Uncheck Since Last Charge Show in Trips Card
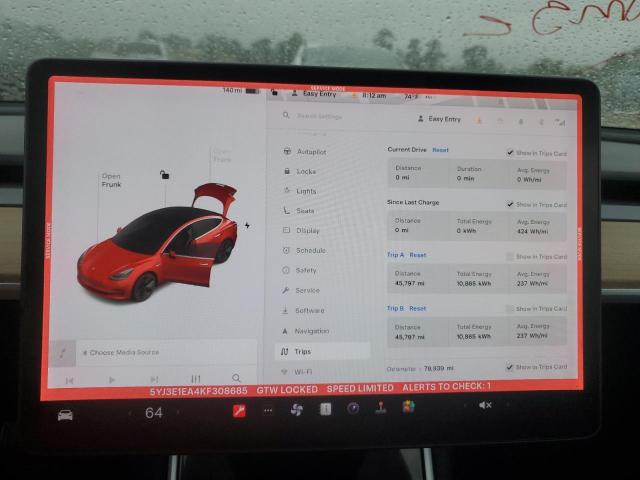This screenshot has height=480, width=640. click(510, 204)
